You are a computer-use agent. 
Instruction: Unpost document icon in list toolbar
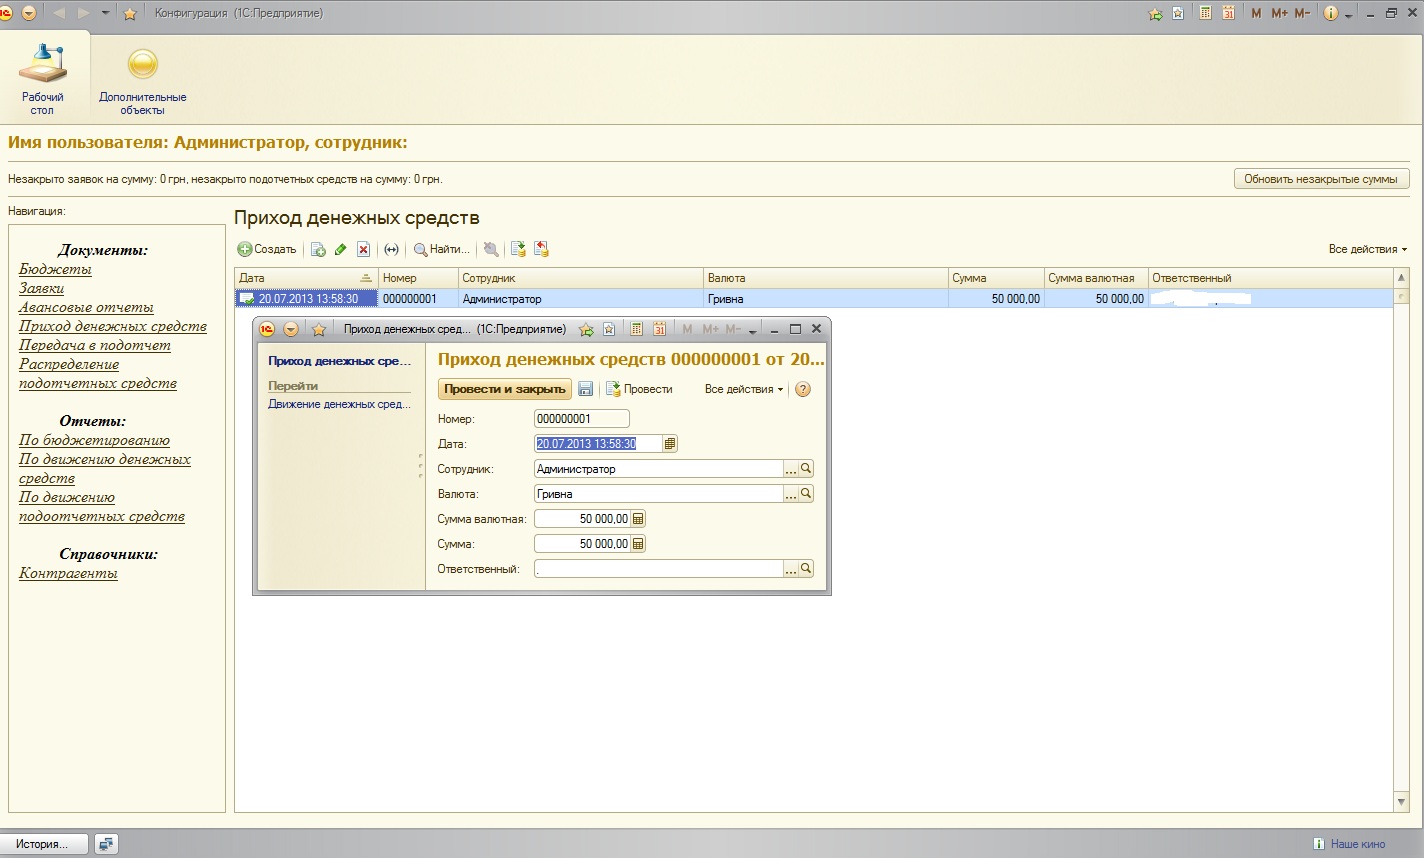coord(541,249)
